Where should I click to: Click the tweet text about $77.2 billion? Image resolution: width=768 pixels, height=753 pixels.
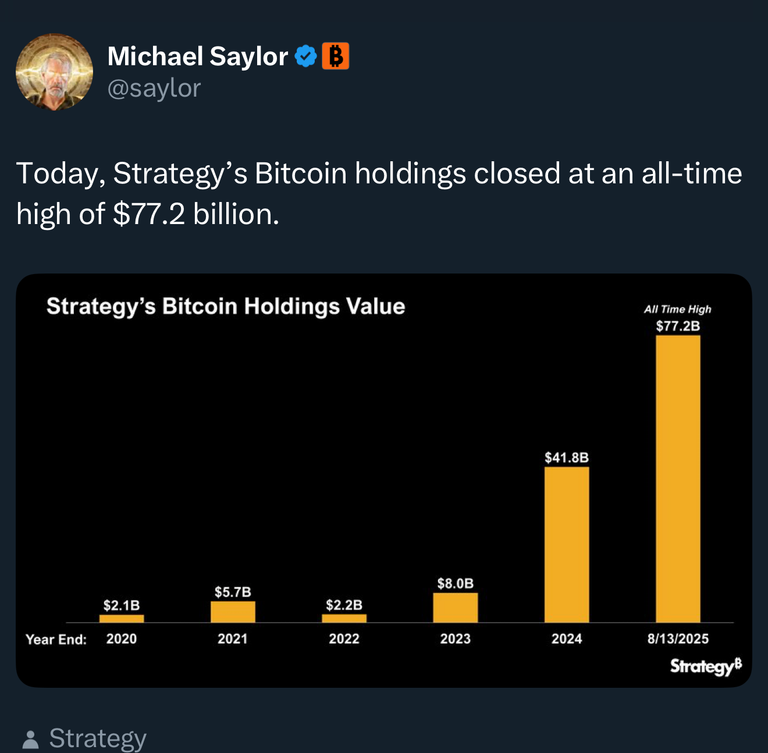(x=379, y=194)
